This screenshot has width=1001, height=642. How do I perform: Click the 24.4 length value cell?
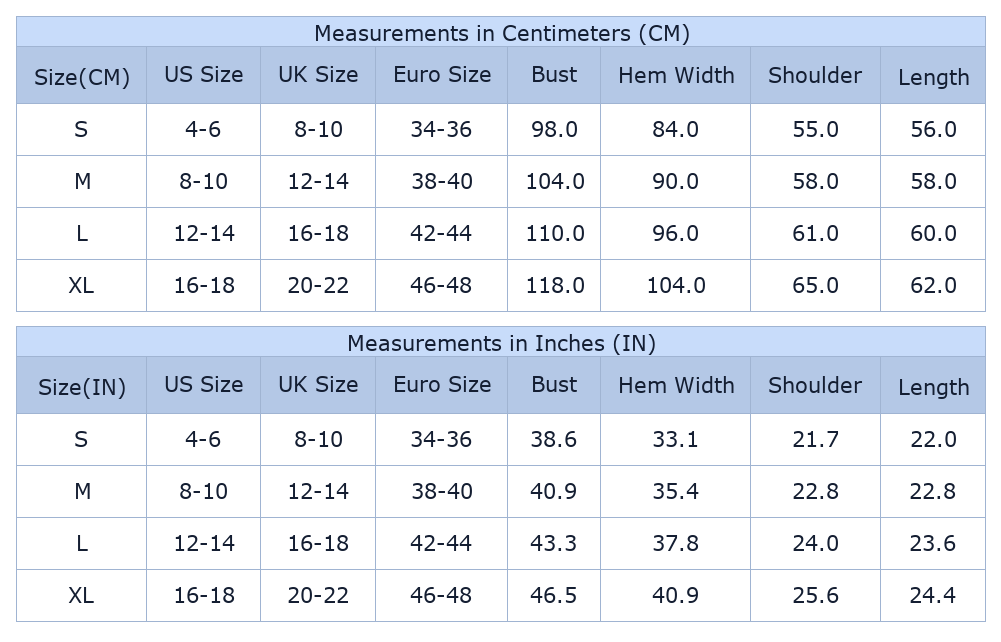(933, 595)
